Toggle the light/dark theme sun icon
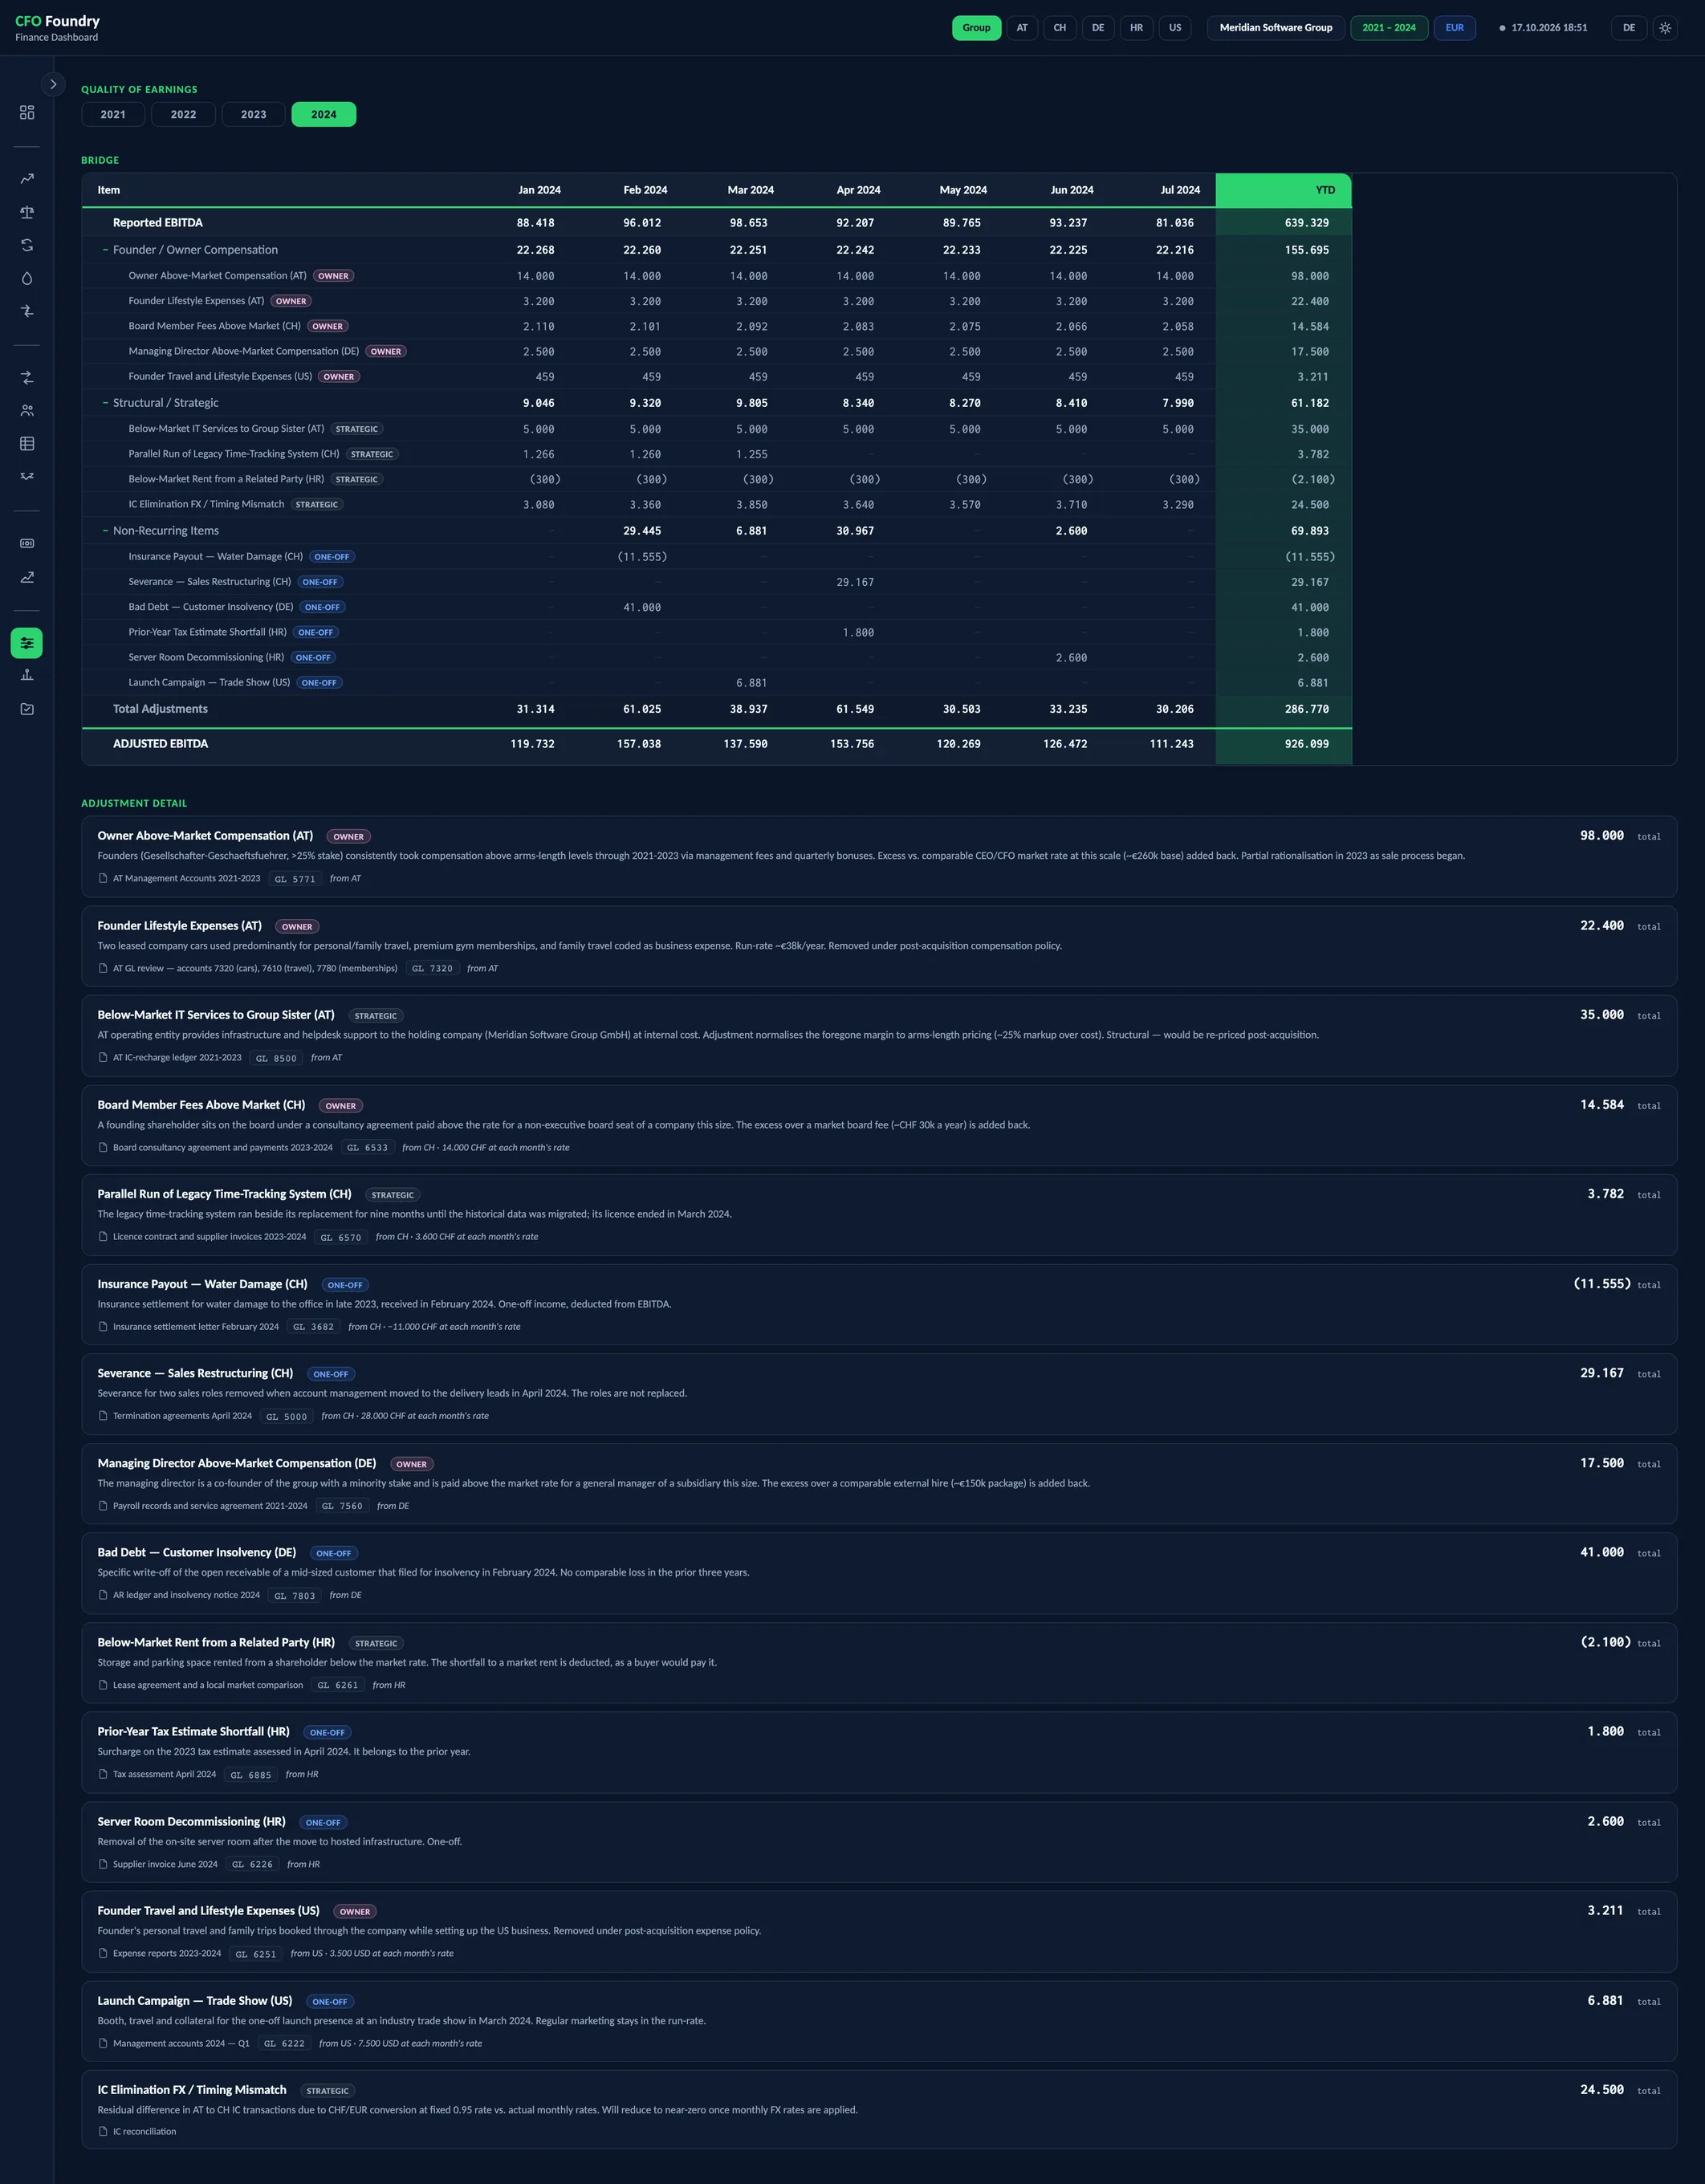Screen dimensions: 1705x2184 pyautogui.click(x=1665, y=28)
